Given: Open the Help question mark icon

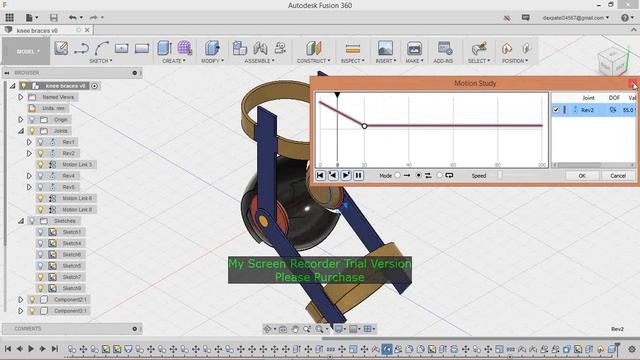Looking at the screenshot, I should [x=624, y=18].
